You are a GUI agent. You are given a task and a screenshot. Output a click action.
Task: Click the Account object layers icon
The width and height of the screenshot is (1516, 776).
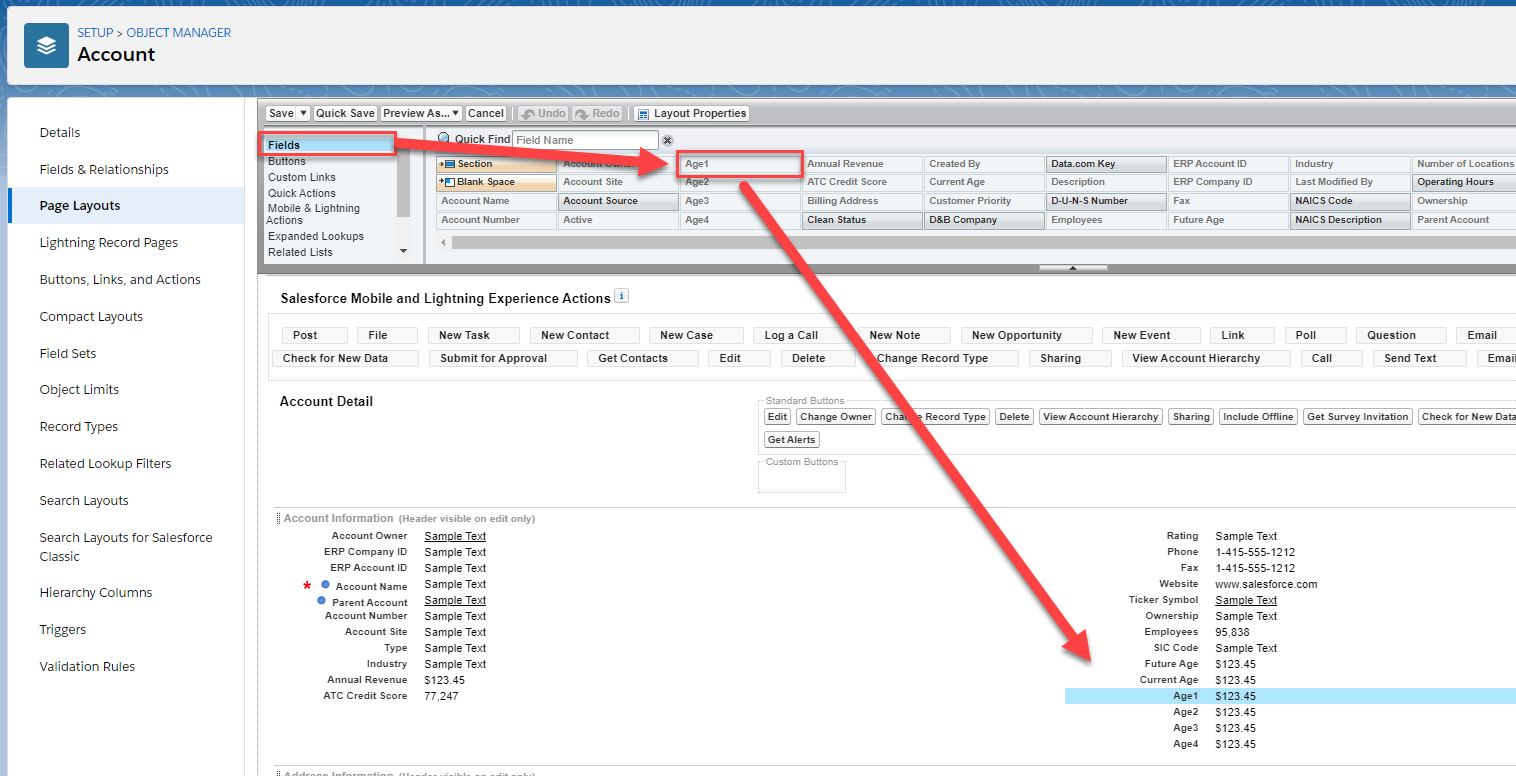46,46
